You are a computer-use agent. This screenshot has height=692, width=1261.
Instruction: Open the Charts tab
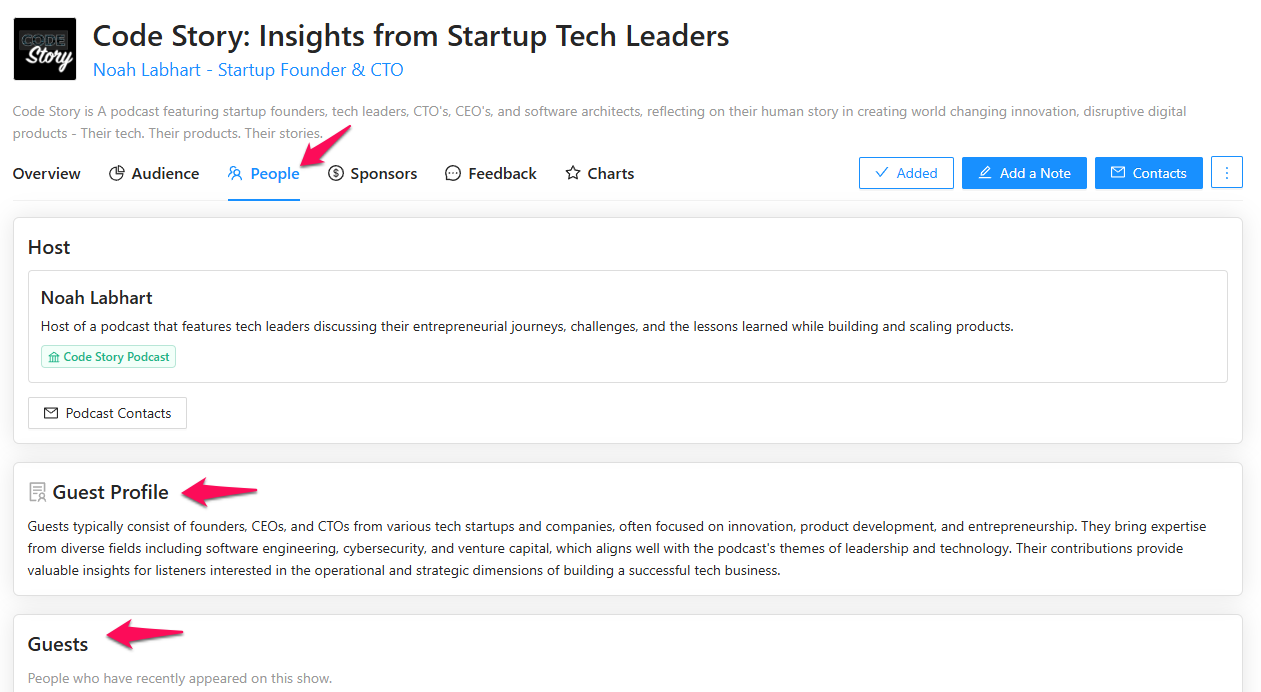pos(600,173)
